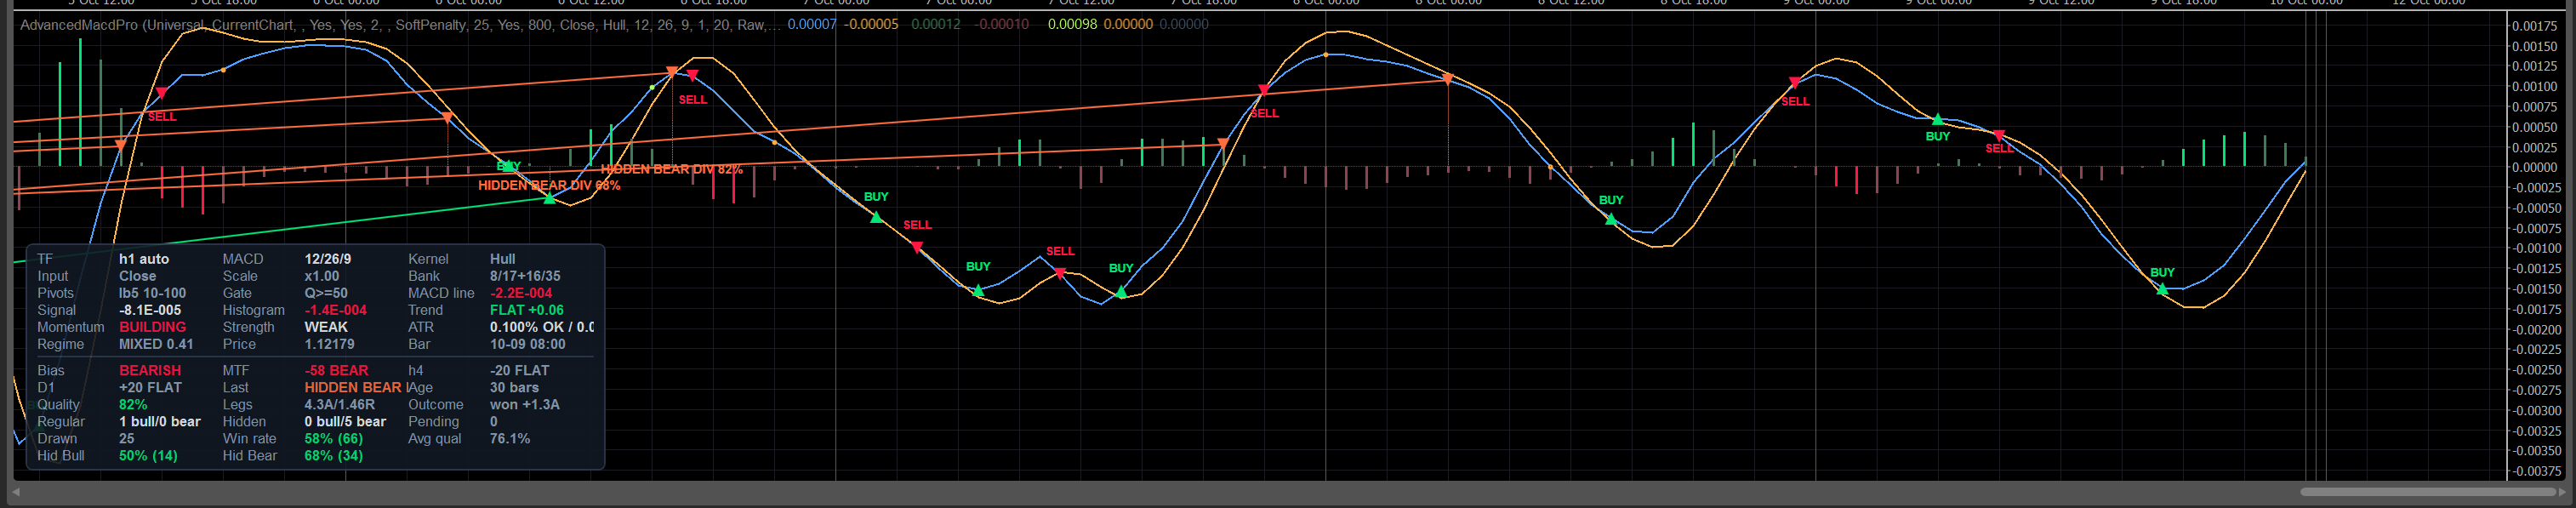Click the '-2.2E-004' MACD line value
This screenshot has width=2576, height=508.
point(521,293)
